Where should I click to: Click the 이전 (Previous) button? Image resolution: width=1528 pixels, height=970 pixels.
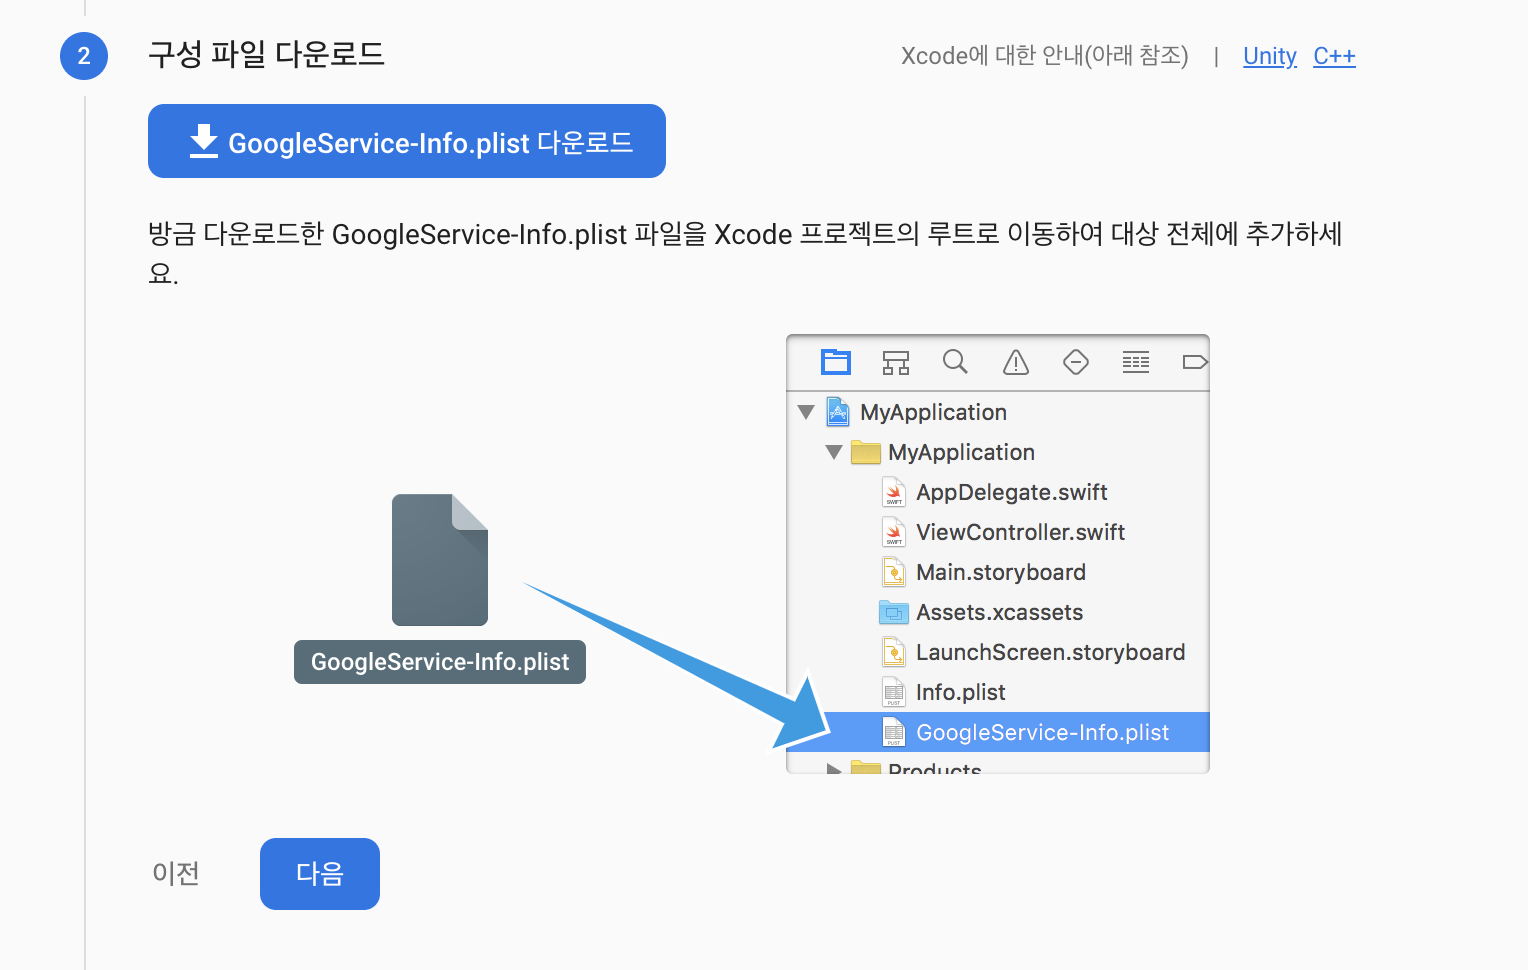click(176, 874)
